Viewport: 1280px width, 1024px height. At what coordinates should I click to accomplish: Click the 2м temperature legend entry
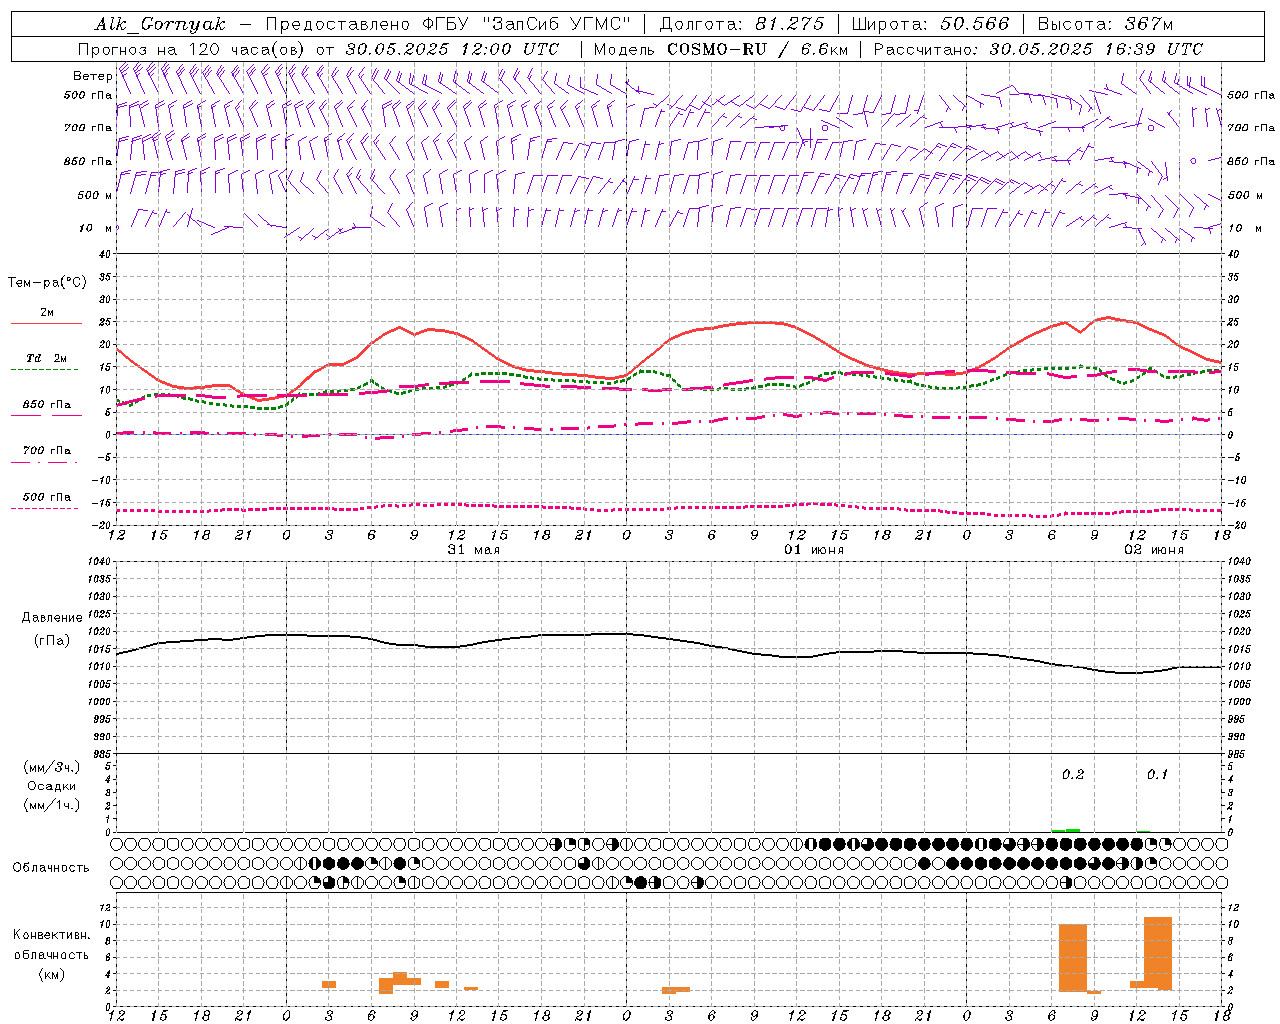point(47,312)
